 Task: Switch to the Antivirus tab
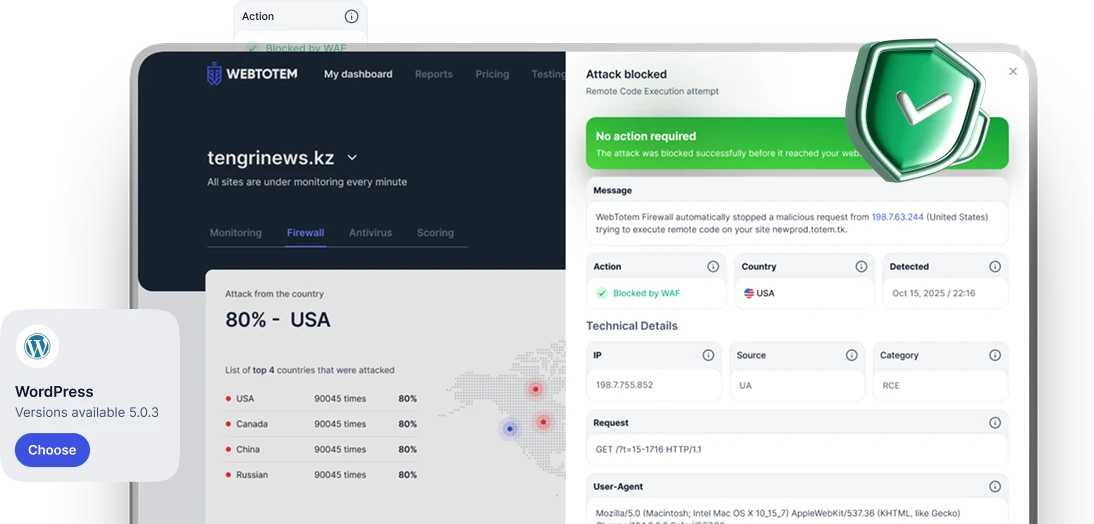point(370,233)
